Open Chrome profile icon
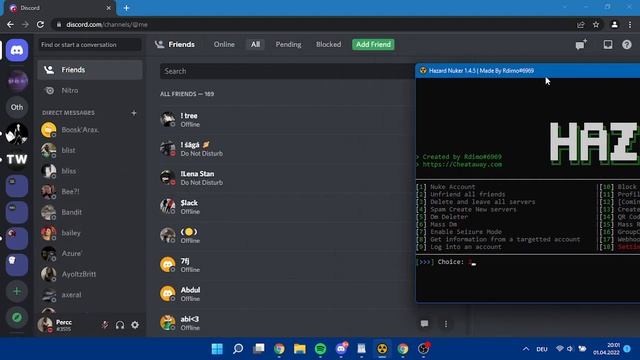Viewport: 640px width, 360px height. [614, 24]
